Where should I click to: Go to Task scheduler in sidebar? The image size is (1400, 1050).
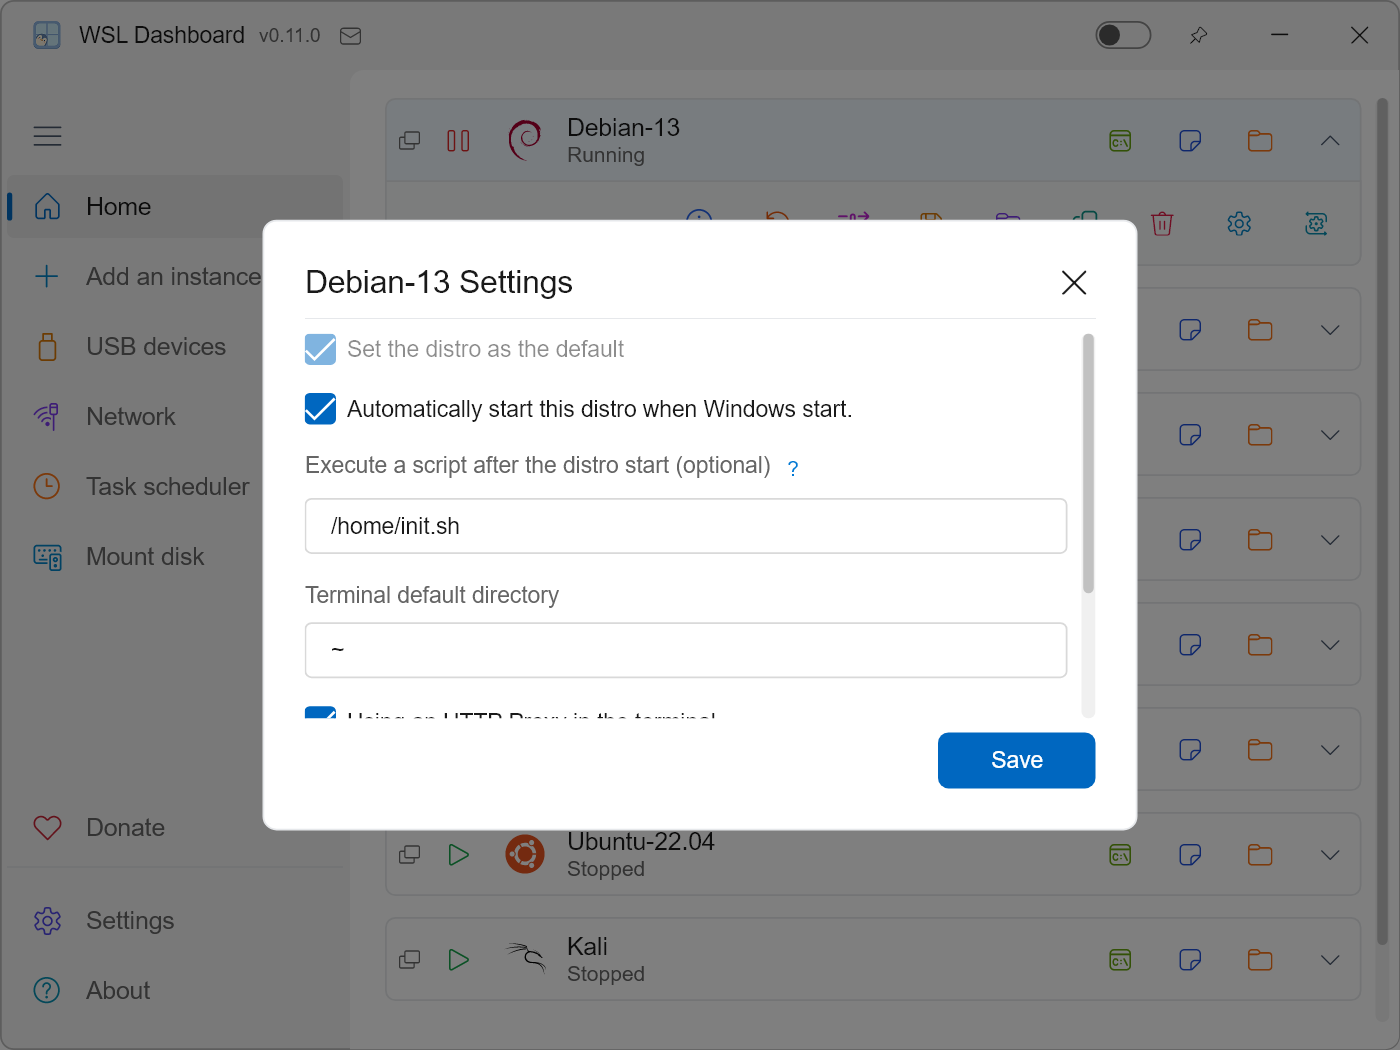tap(167, 487)
